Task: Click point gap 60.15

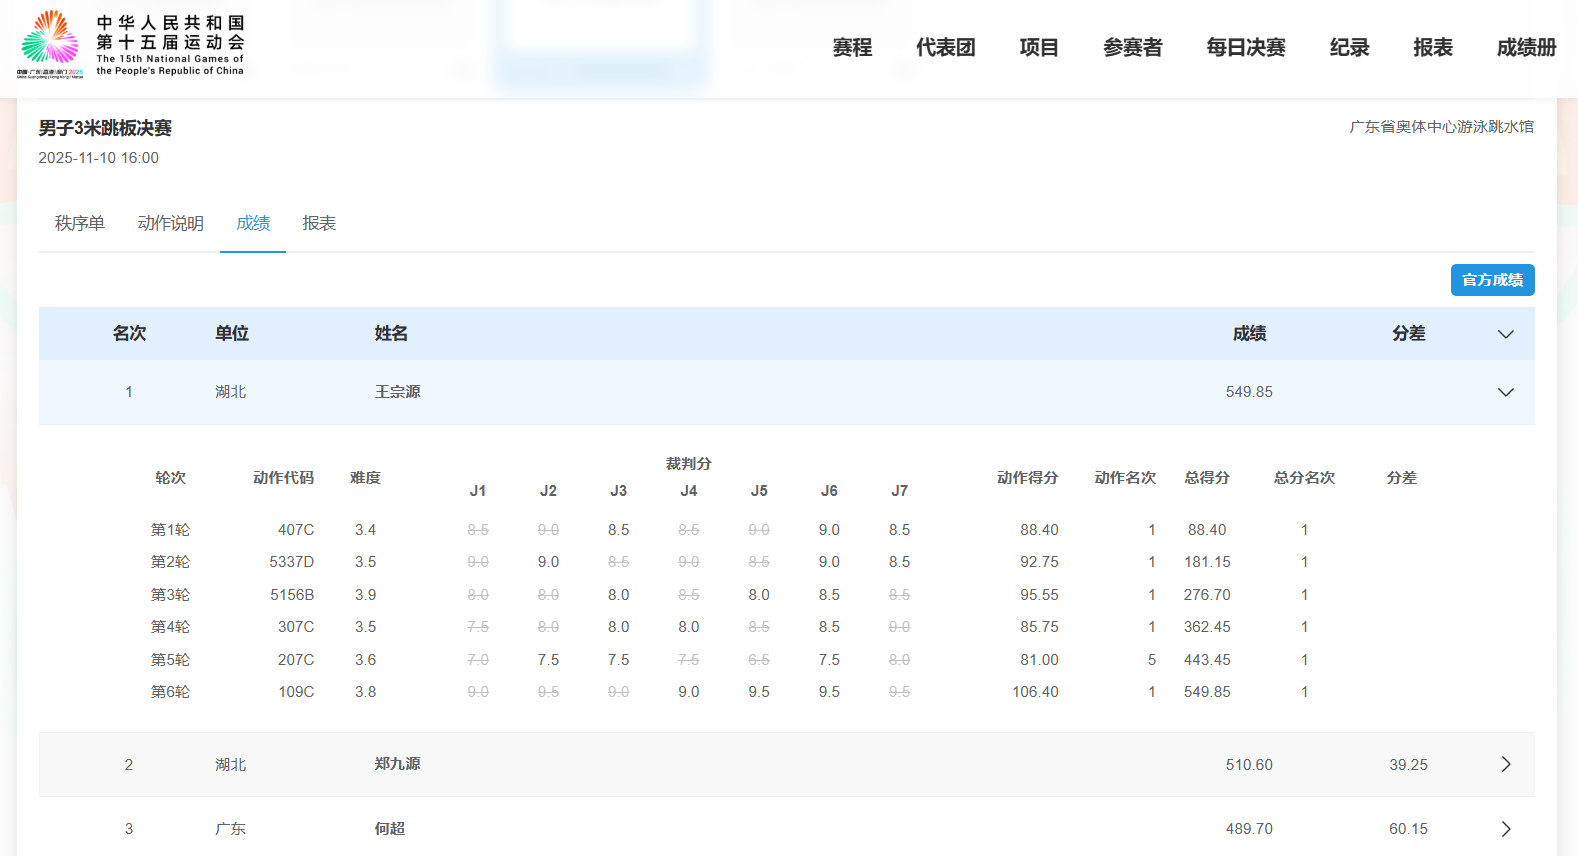Action: click(1408, 829)
